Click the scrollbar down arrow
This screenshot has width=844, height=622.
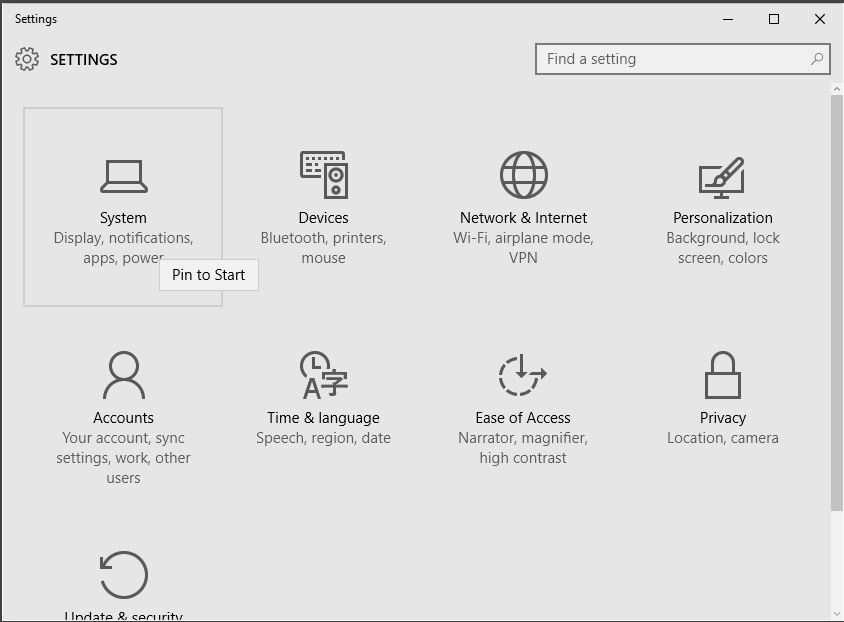(x=836, y=613)
